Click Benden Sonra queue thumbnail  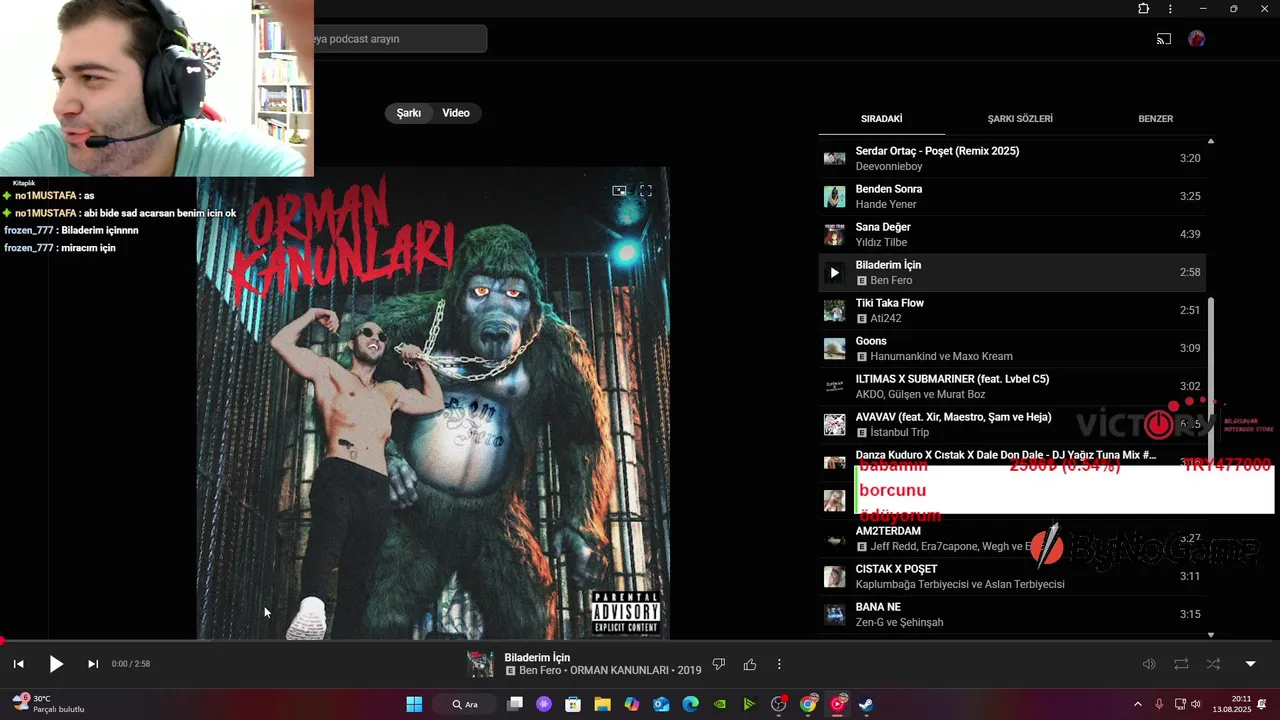(834, 196)
